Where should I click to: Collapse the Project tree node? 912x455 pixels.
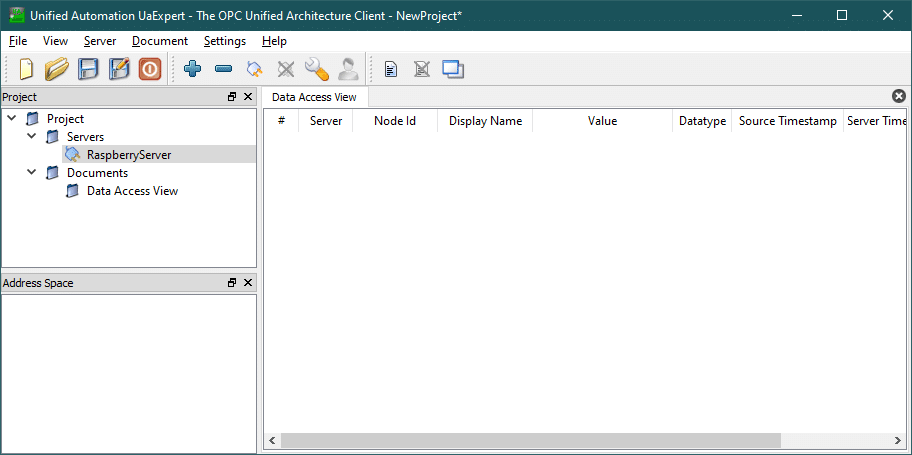point(12,119)
